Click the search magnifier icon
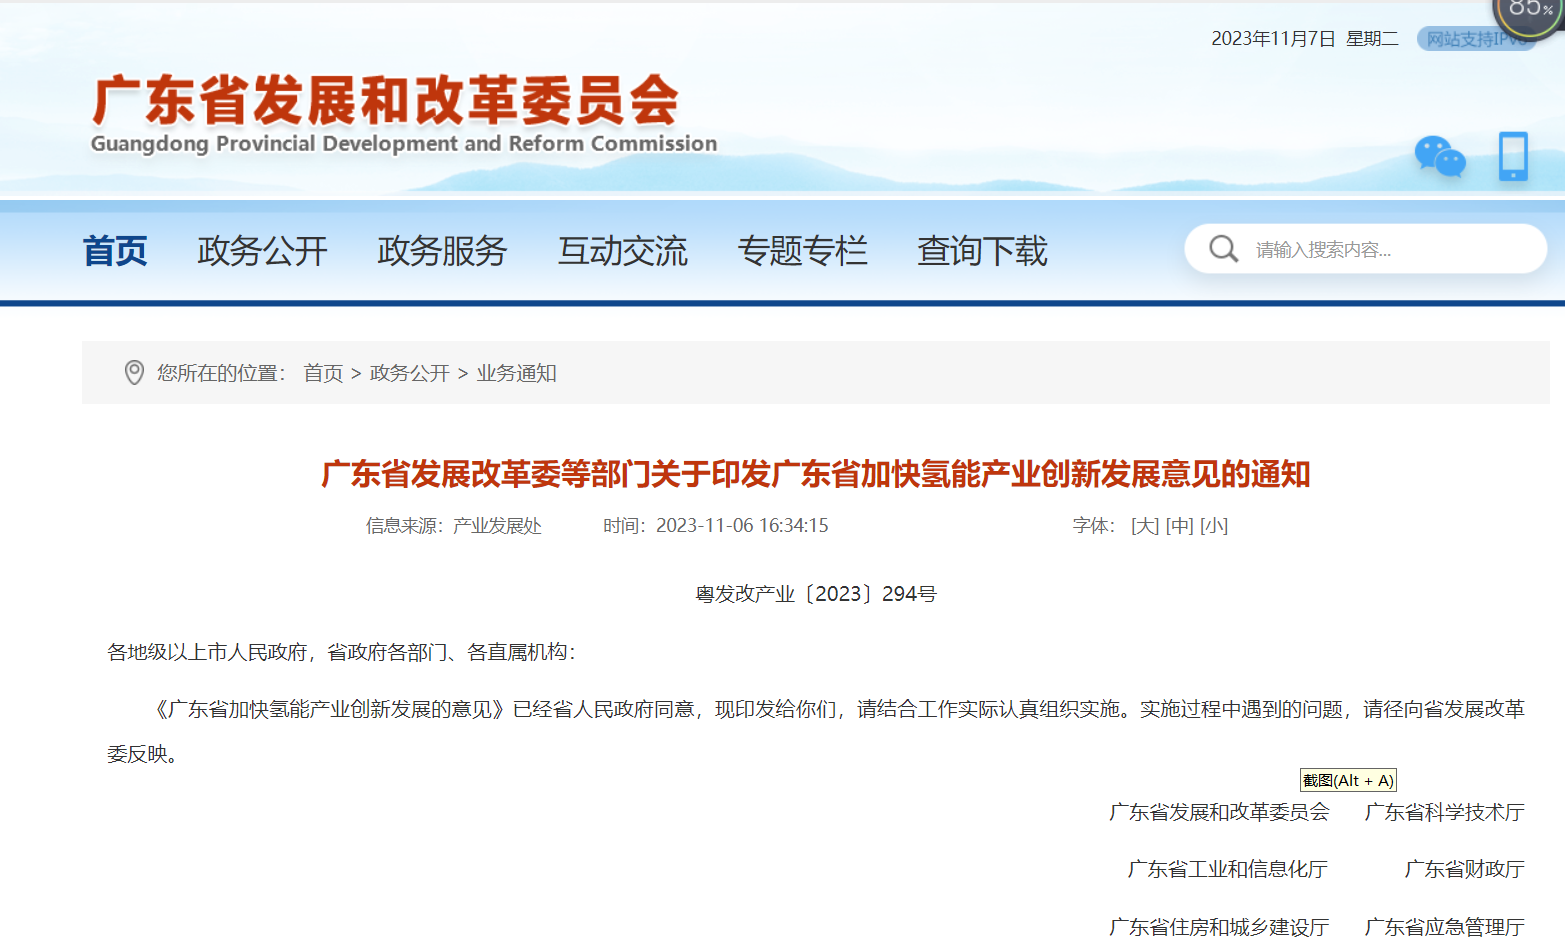 pyautogui.click(x=1223, y=249)
